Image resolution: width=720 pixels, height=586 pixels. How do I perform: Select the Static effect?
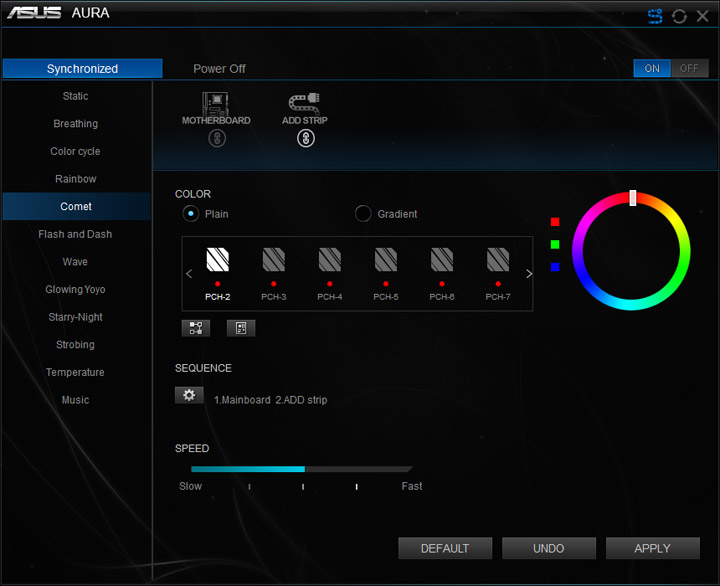point(76,96)
